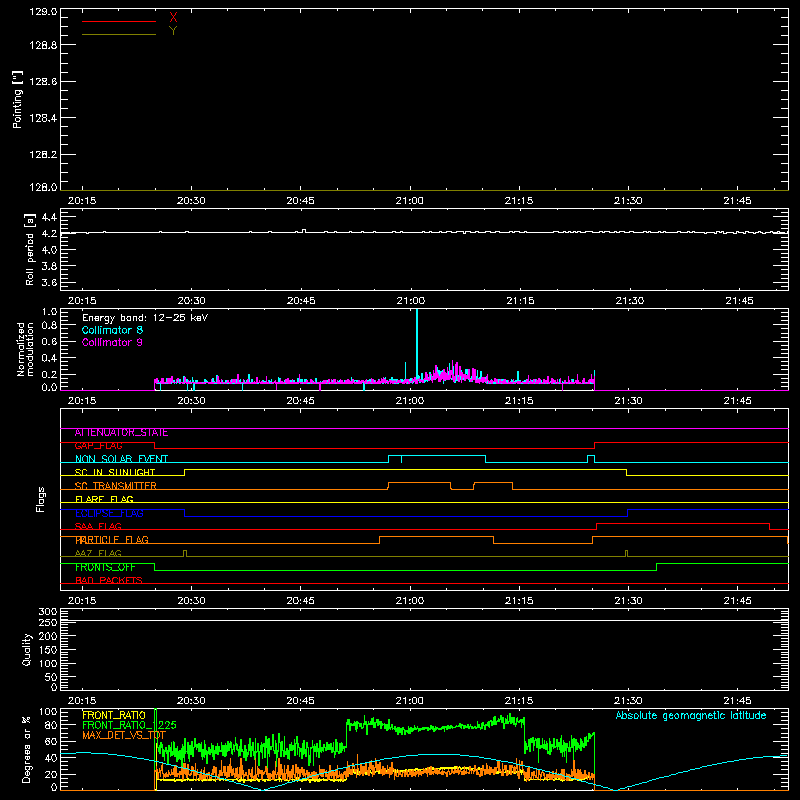This screenshot has height=800, width=800.
Task: Click the olive 'Y' legend label
Action: pos(173,31)
